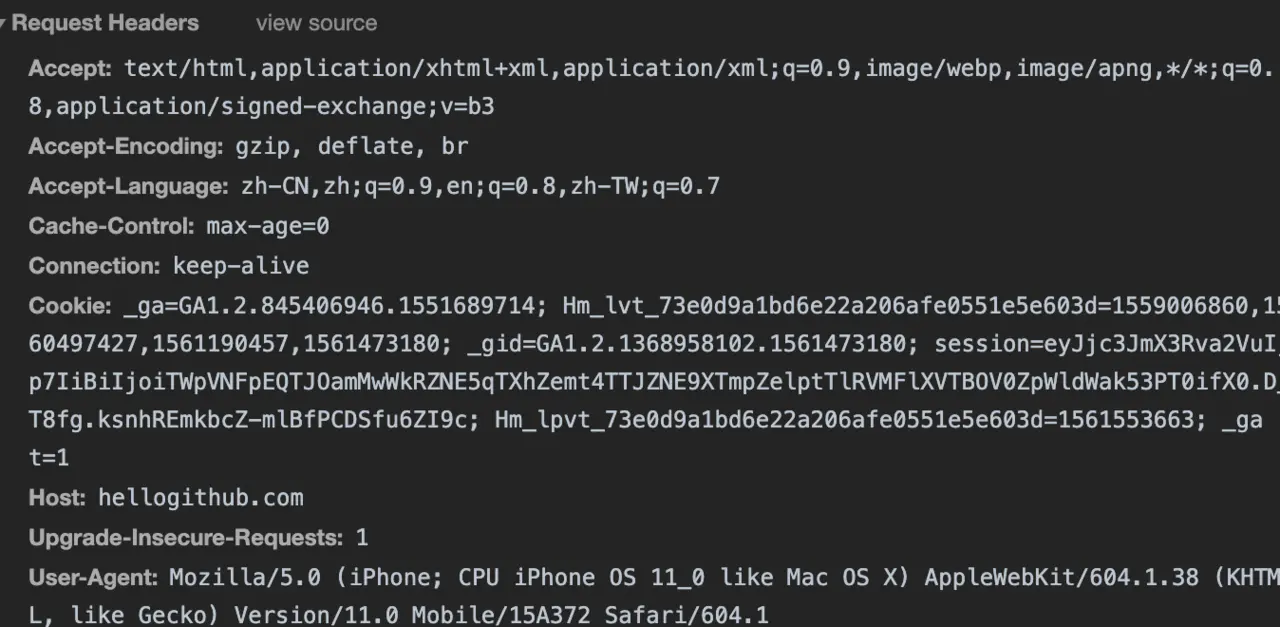Select the User-Agent header label
Viewport: 1280px width, 627px height.
pos(93,578)
